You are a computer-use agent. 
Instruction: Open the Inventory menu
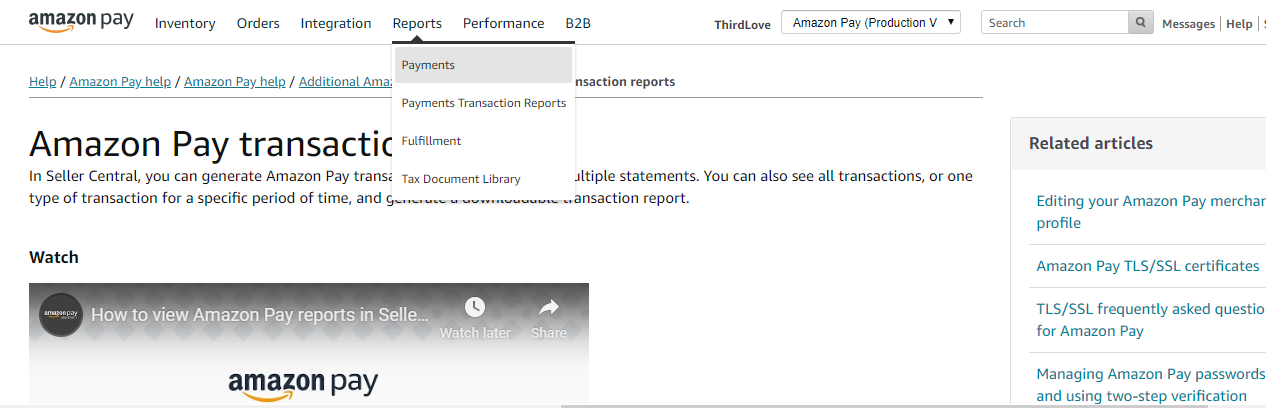click(x=185, y=23)
